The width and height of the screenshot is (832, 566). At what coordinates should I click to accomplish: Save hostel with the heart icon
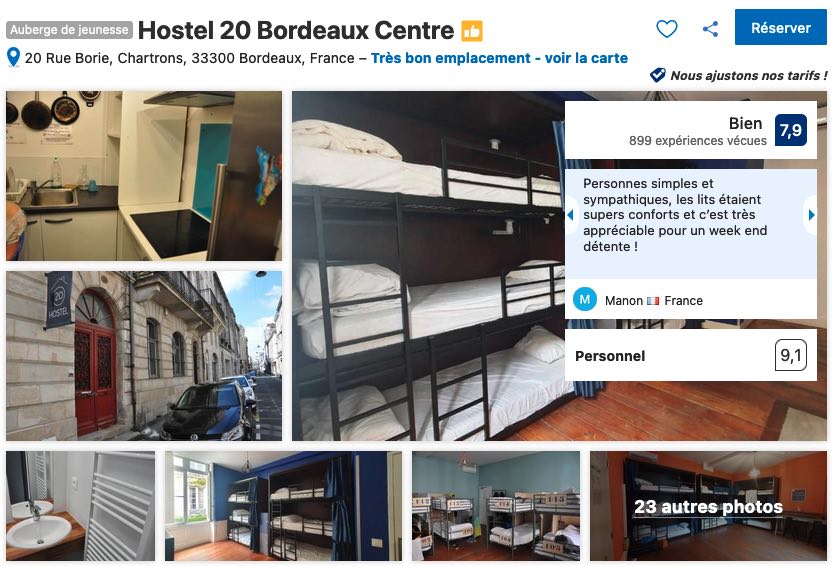tap(666, 29)
